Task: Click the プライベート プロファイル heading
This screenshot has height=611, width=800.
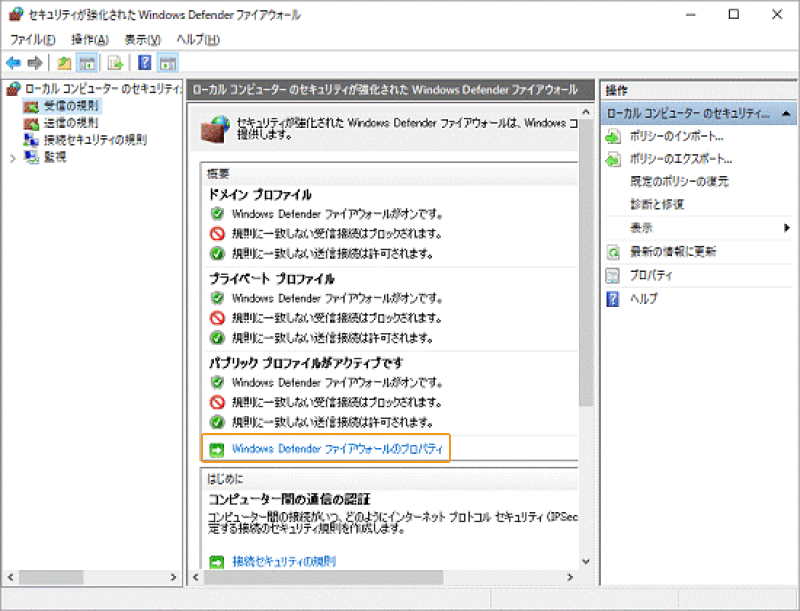Action: point(271,279)
